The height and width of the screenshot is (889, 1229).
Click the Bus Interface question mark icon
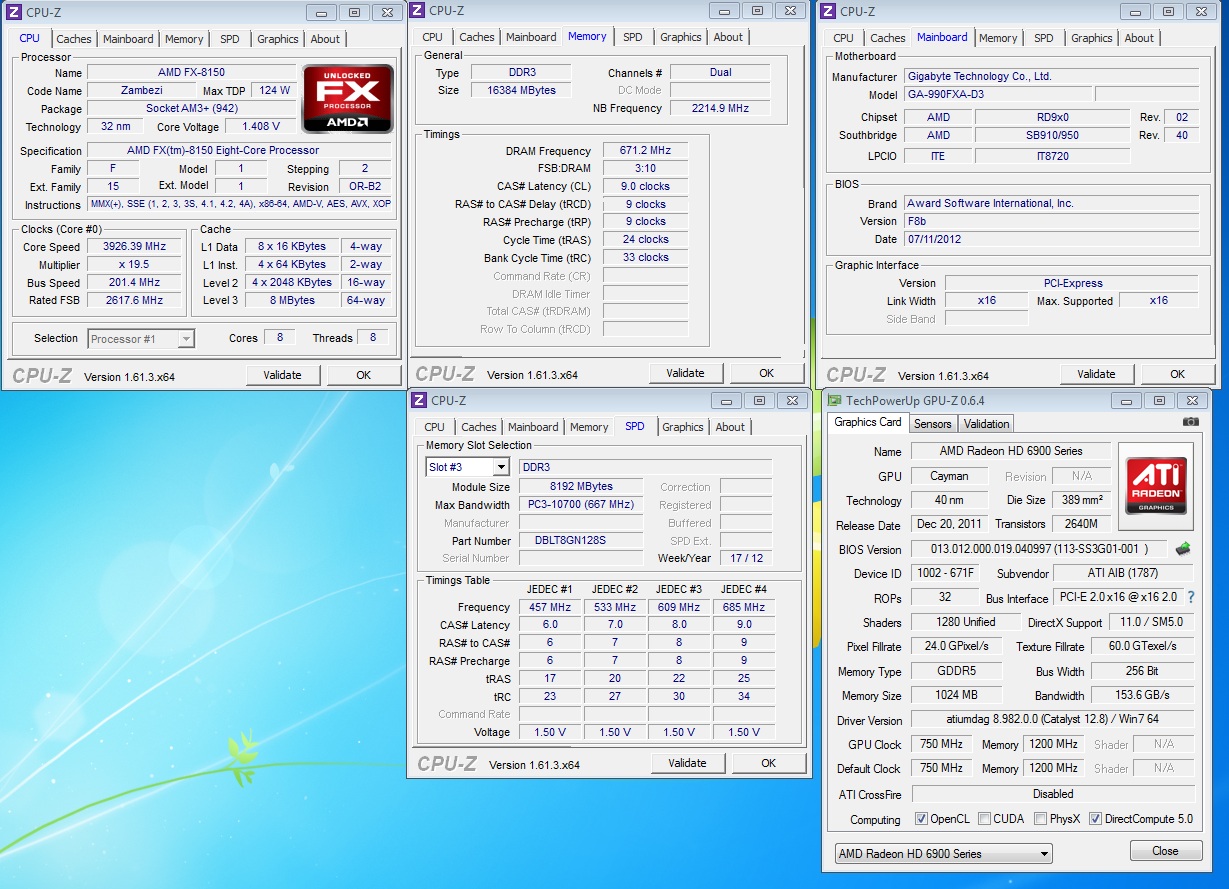click(1191, 597)
